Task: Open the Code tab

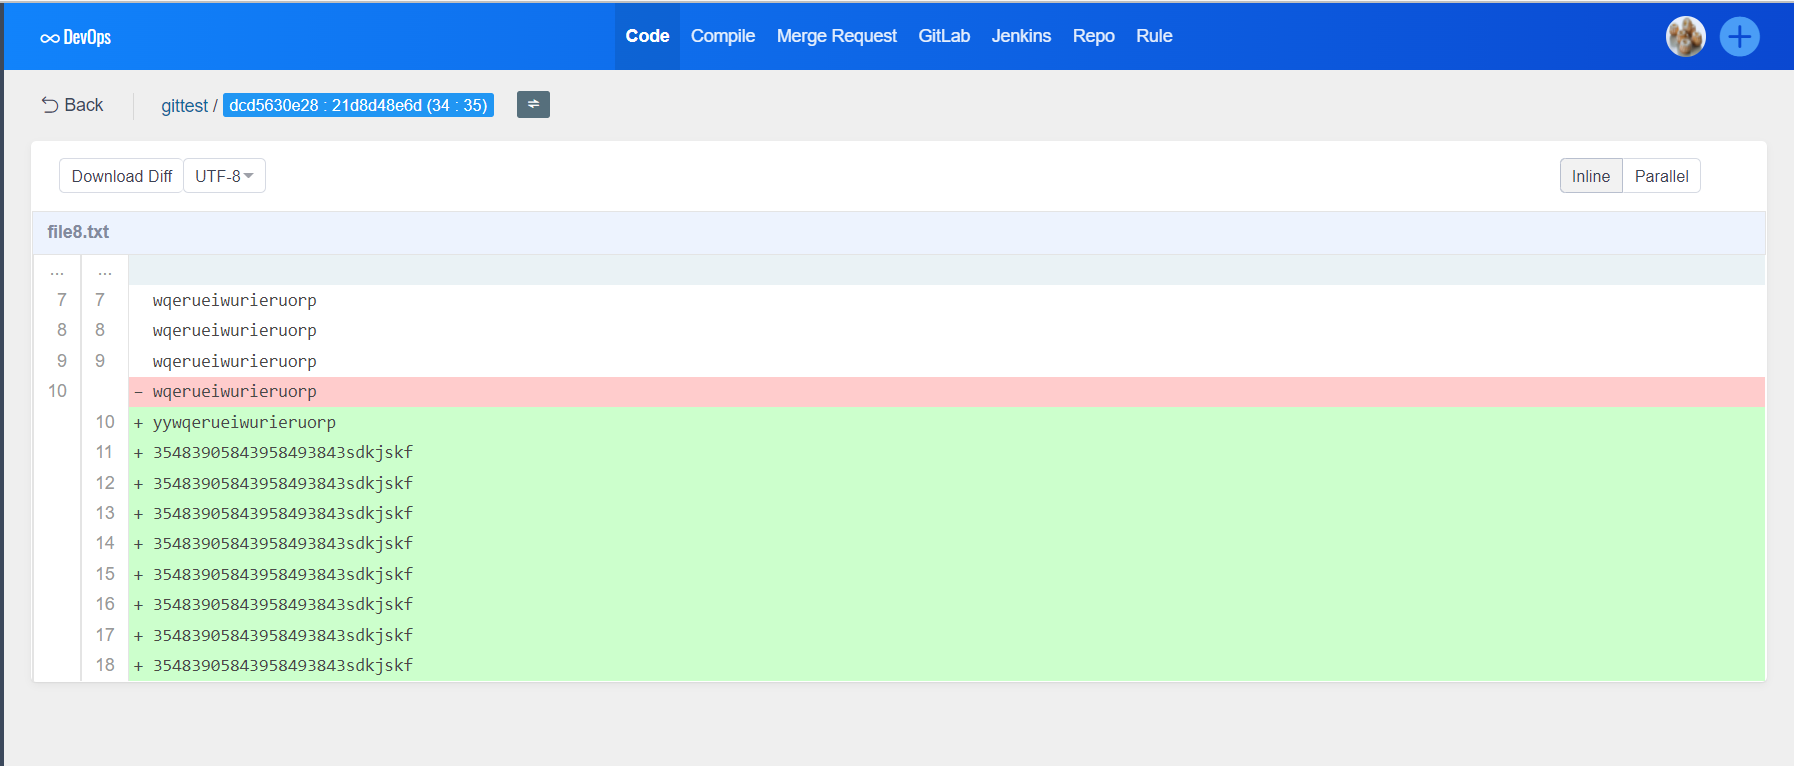Action: pyautogui.click(x=647, y=36)
